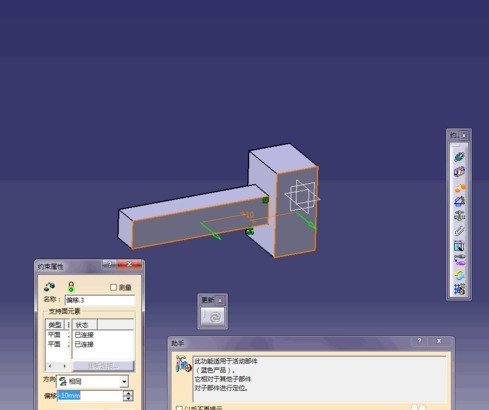Click the 偏移 value stepper arrows
Screen dimensions: 489x410
128,396
